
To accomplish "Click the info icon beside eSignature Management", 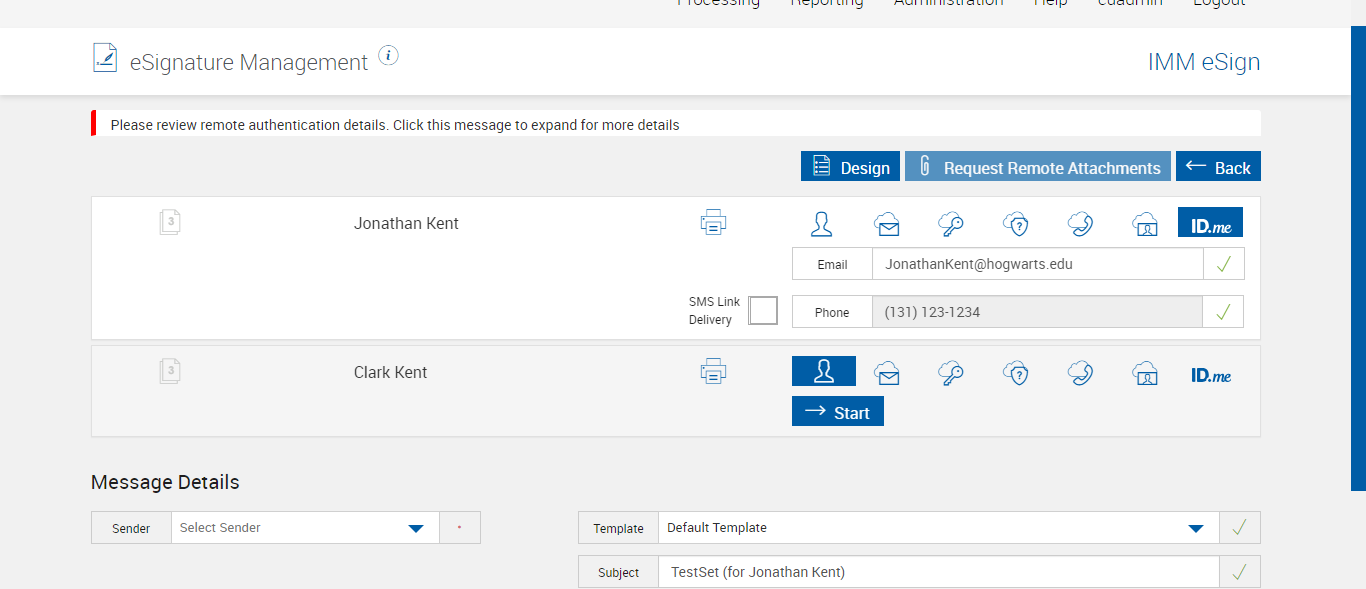I will [389, 56].
